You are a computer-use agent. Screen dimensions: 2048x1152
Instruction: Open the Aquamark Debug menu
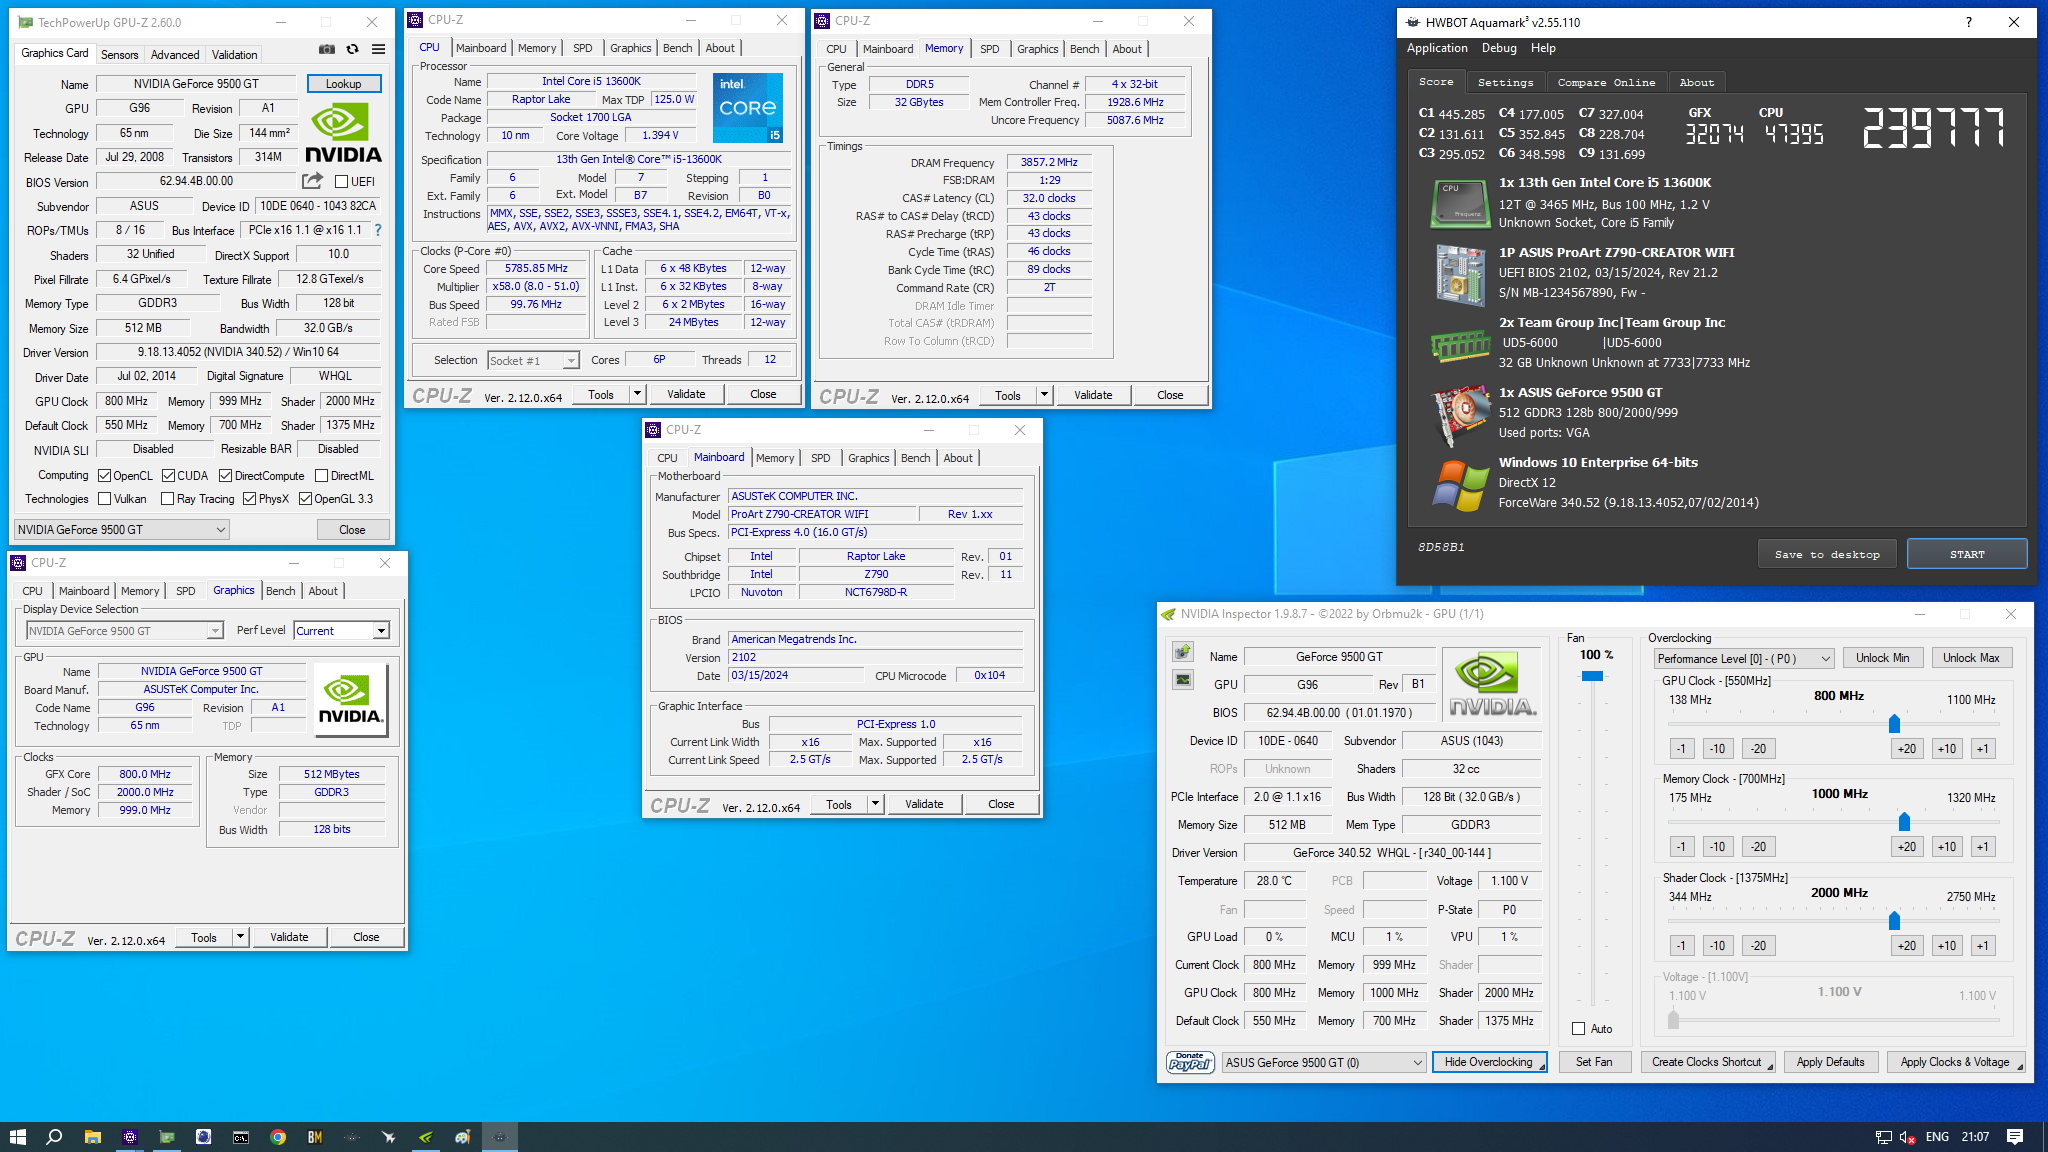(x=1499, y=48)
